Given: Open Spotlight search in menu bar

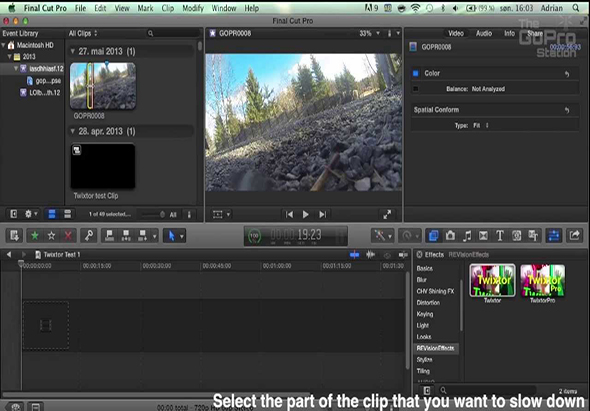Looking at the screenshot, I should [x=576, y=8].
